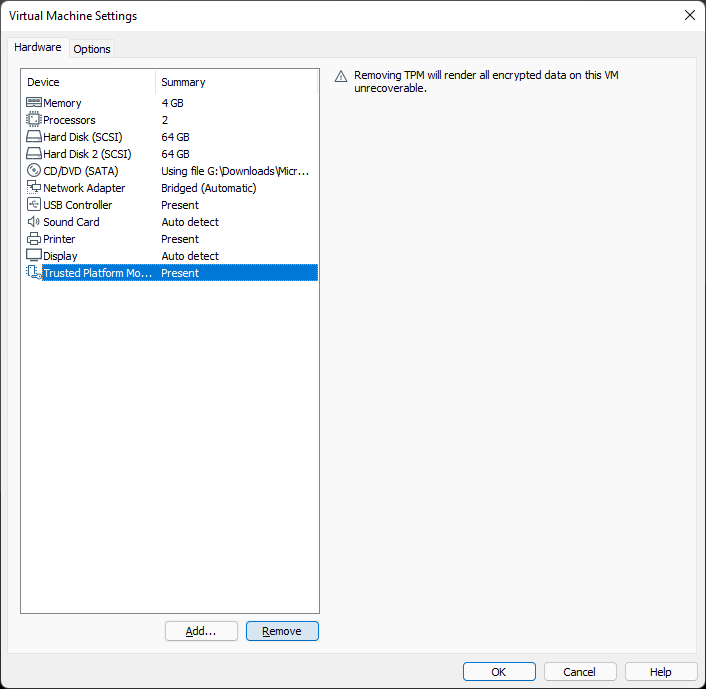Select the CD/DVD (SATA) label

click(81, 171)
